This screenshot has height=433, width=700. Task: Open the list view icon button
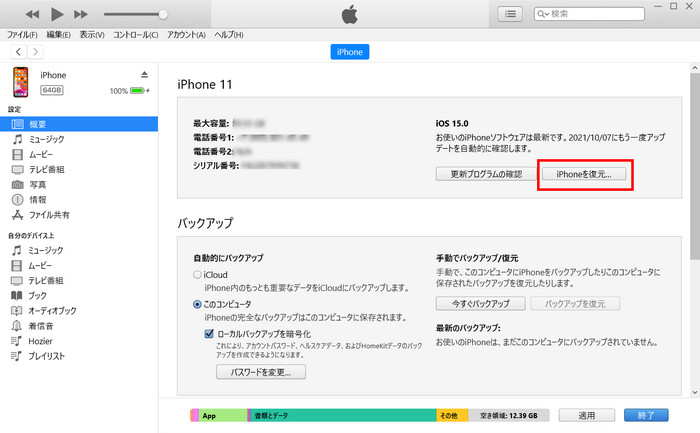(x=510, y=14)
